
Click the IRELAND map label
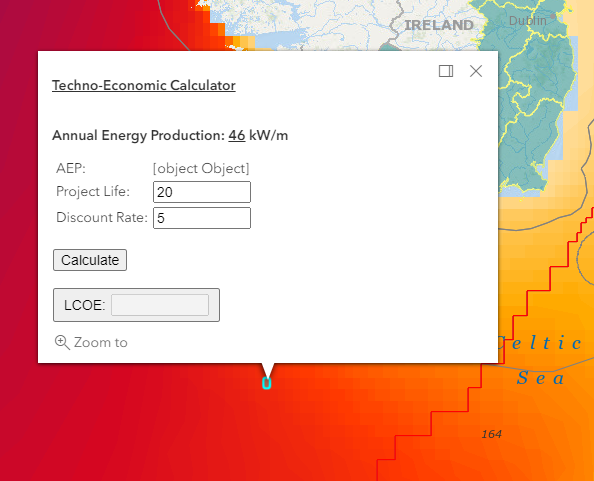(439, 25)
